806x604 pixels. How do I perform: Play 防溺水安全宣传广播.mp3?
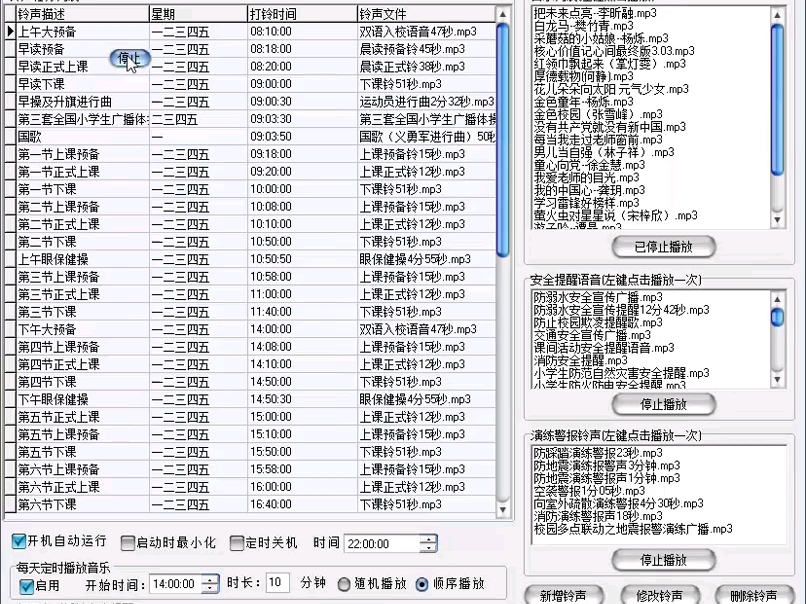click(598, 297)
